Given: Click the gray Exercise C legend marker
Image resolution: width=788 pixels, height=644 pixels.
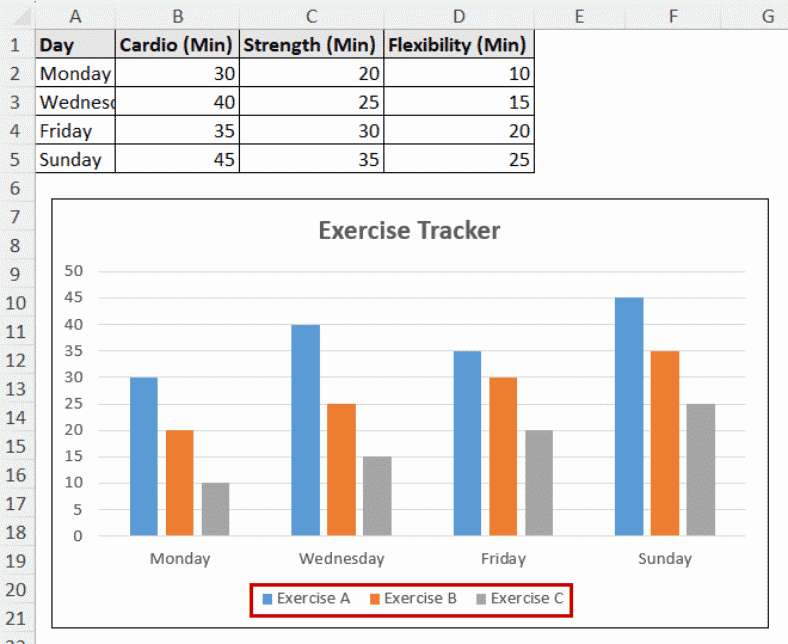Looking at the screenshot, I should 481,599.
